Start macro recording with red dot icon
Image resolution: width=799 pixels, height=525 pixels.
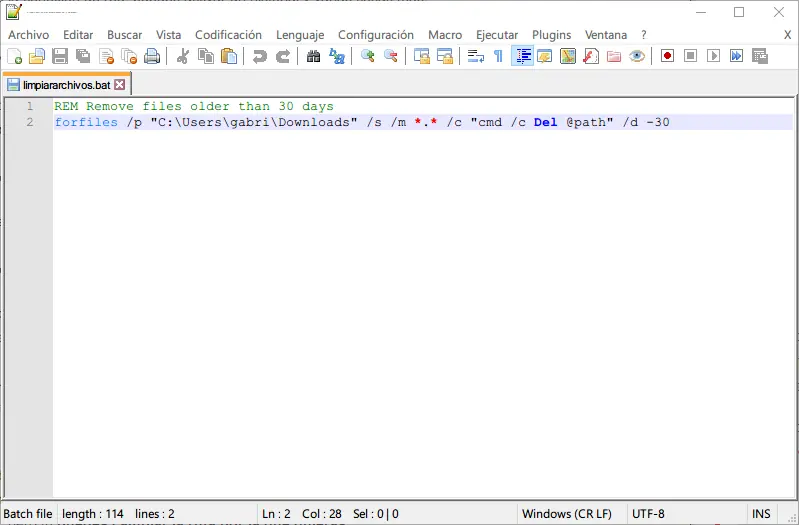point(668,56)
